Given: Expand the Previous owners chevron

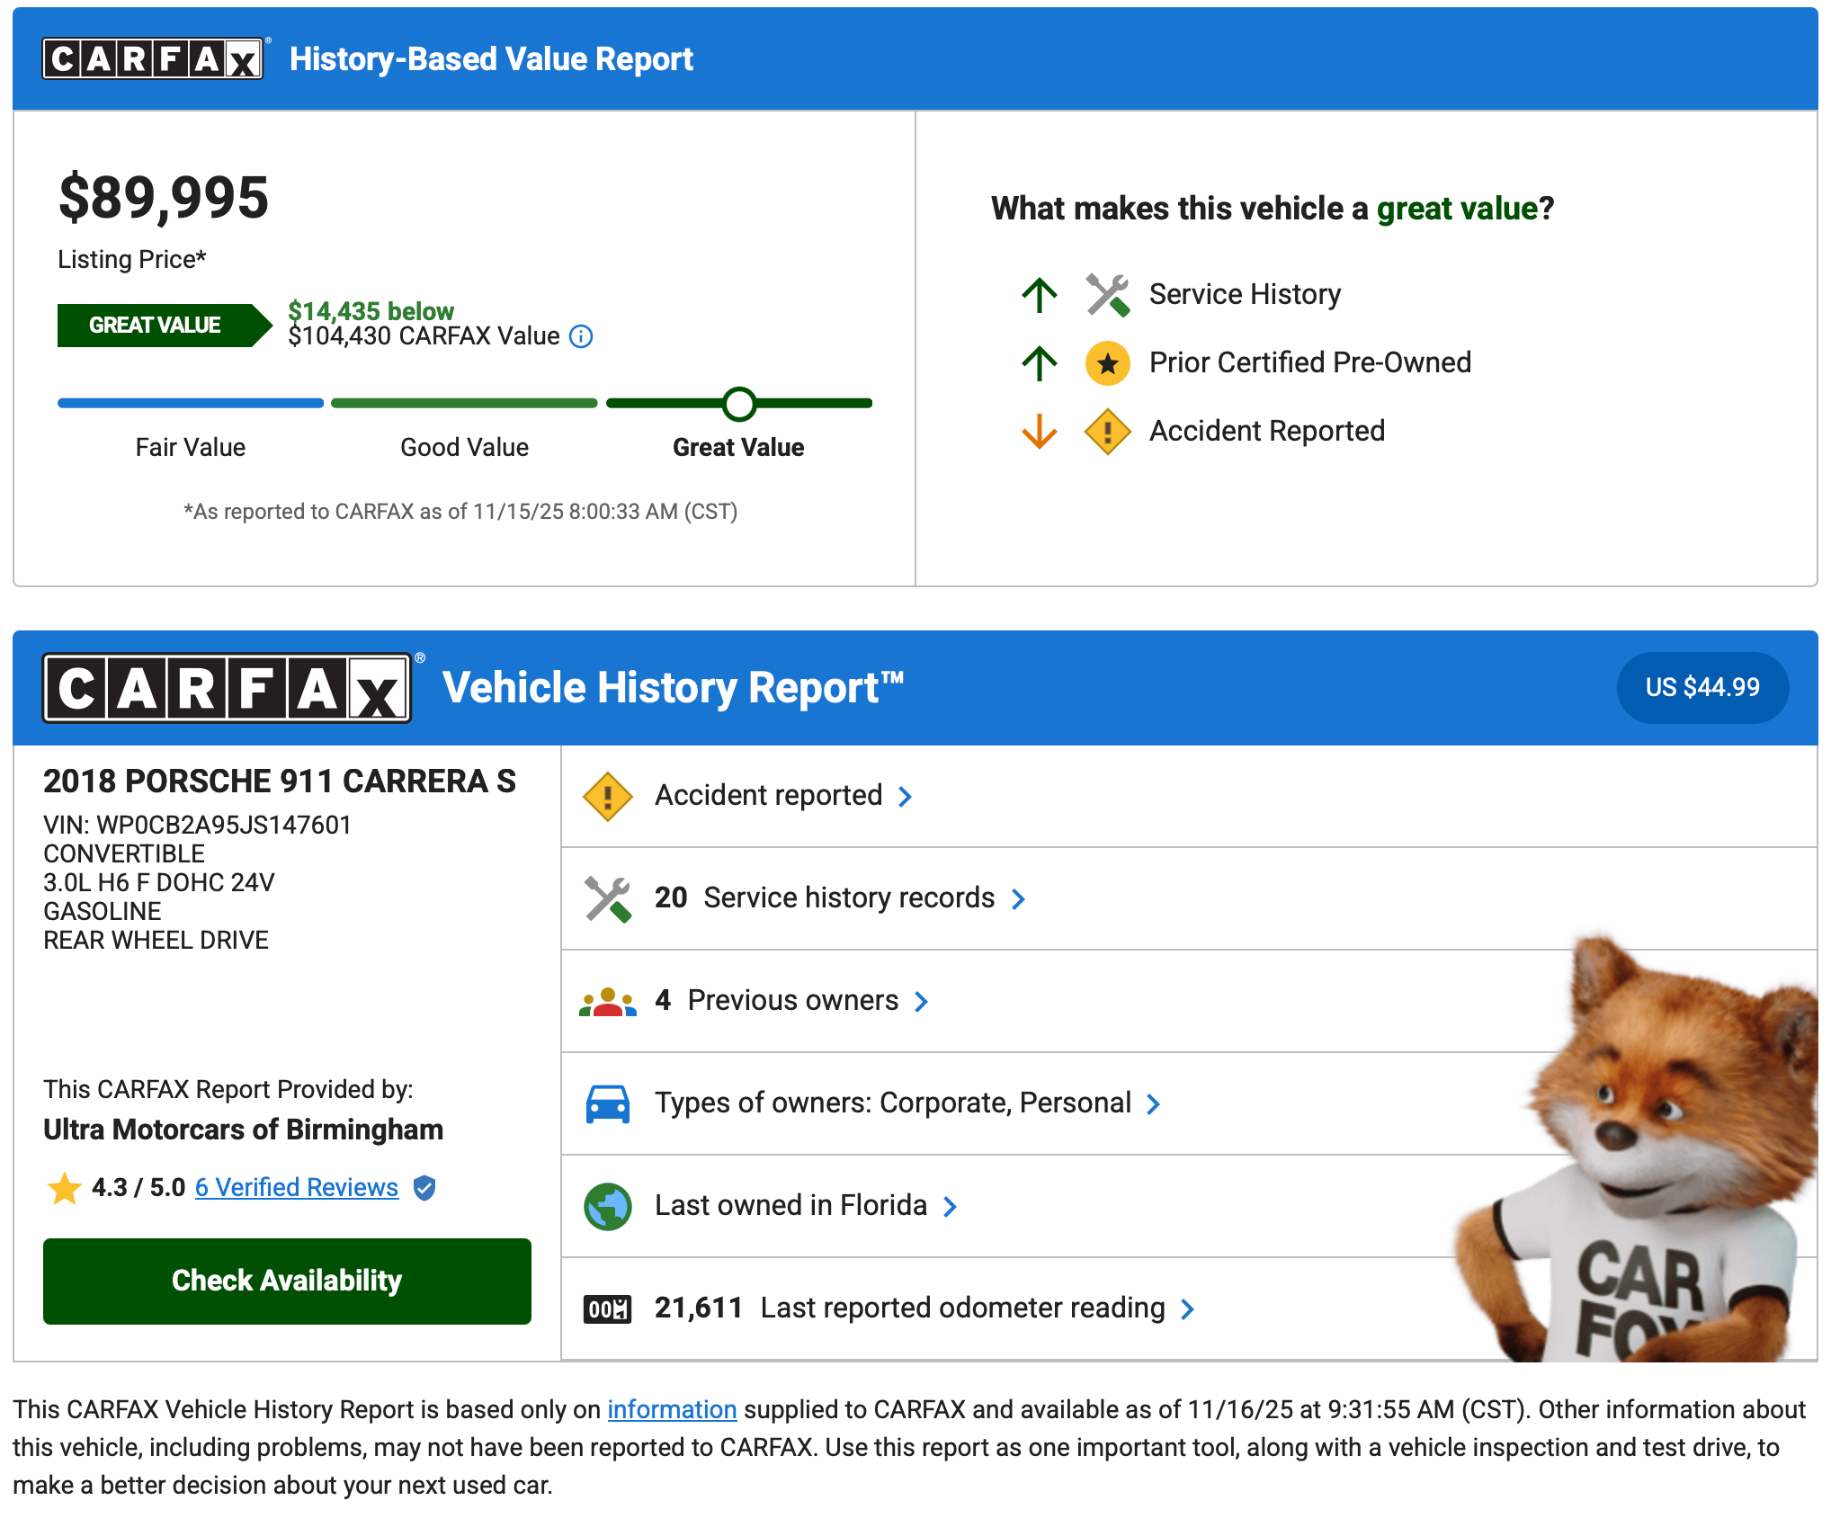Looking at the screenshot, I should [921, 1002].
